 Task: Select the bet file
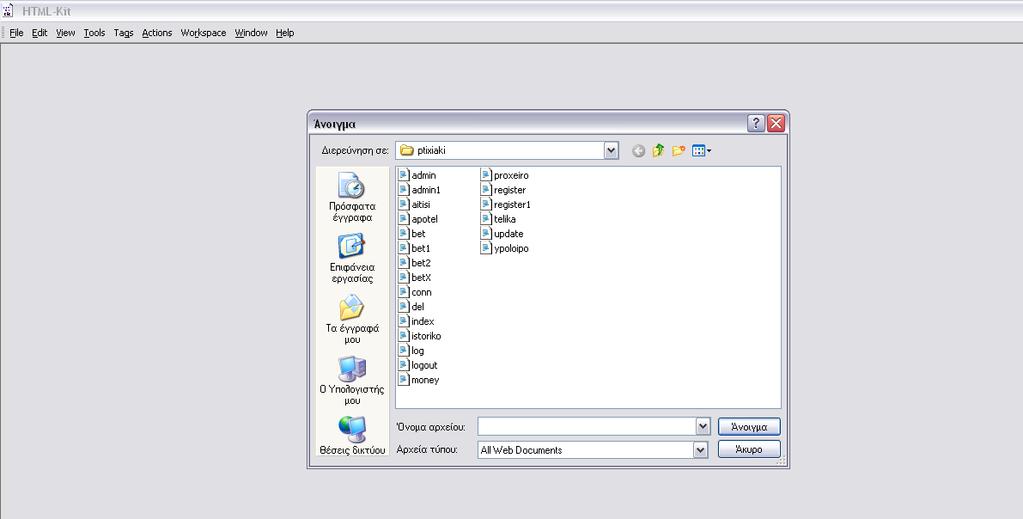[412, 234]
